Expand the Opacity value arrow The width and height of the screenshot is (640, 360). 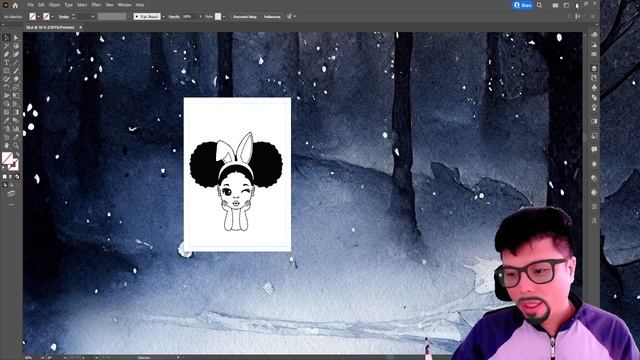click(200, 17)
